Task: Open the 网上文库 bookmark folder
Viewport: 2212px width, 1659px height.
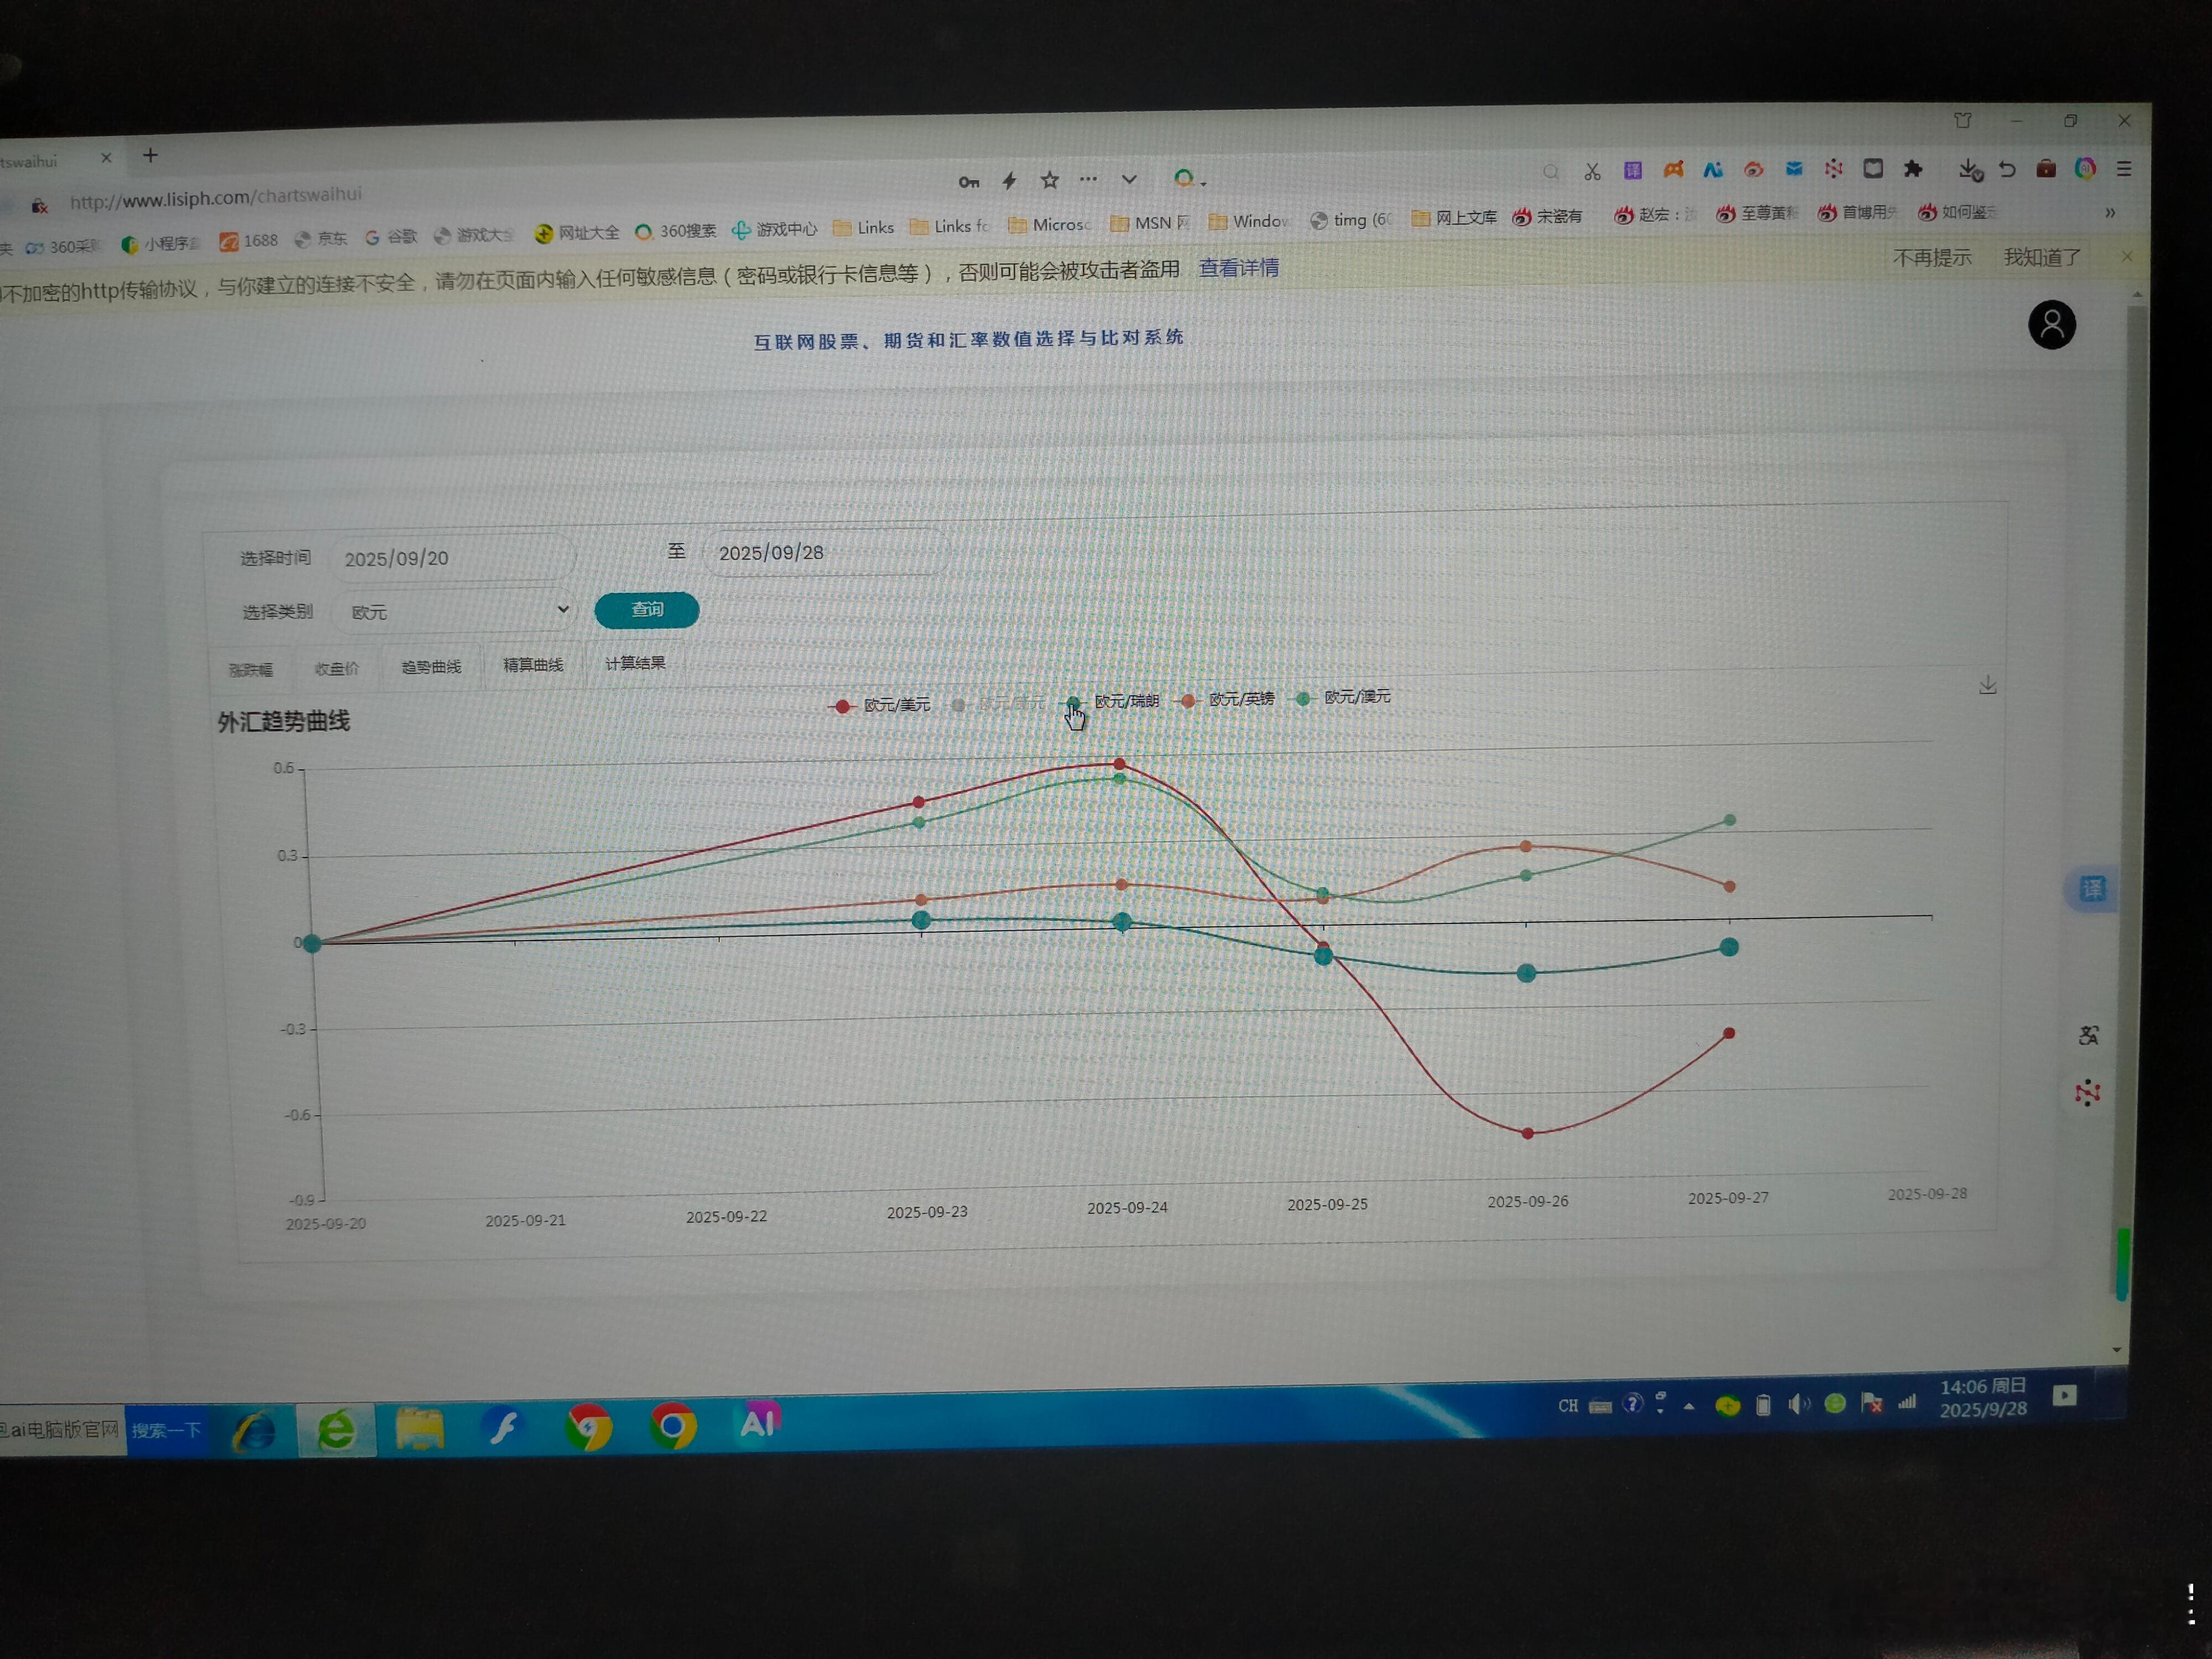Action: (x=1454, y=218)
